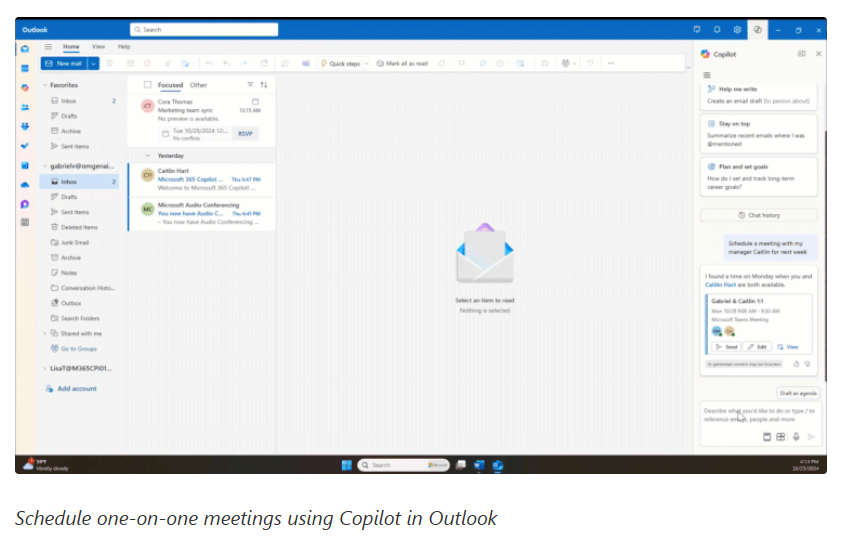Sort the message list with the arrows icon

(x=264, y=85)
